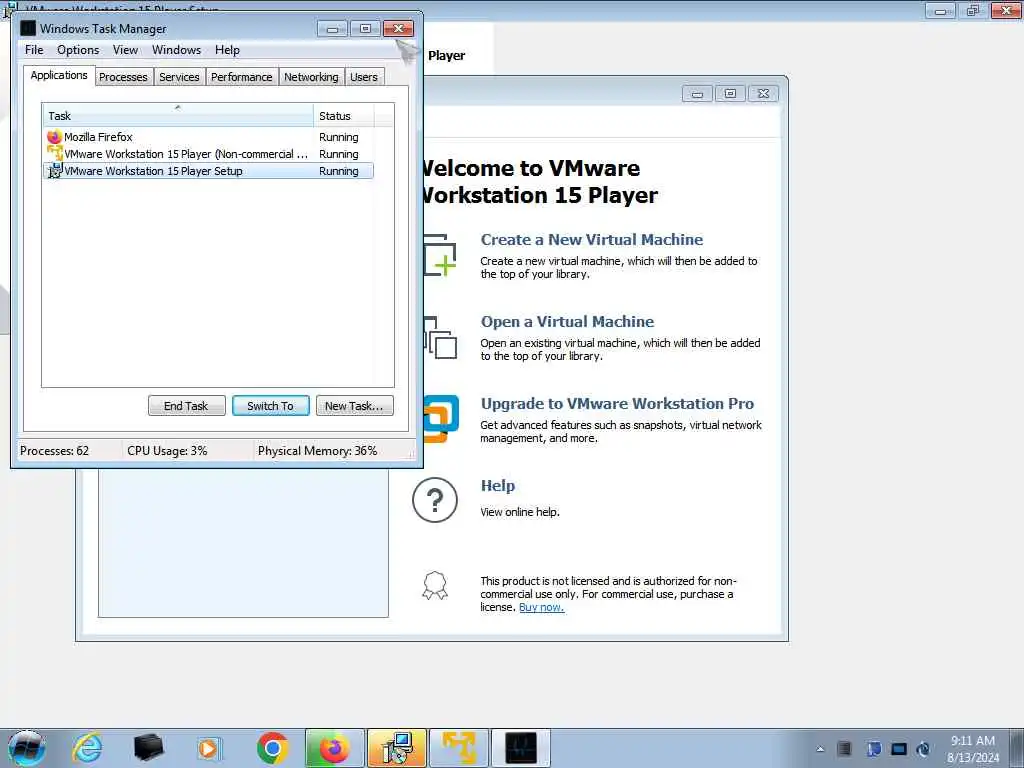Viewport: 1024px width, 768px height.
Task: Select VMware Workstation 15 Player Setup row
Action: (208, 170)
